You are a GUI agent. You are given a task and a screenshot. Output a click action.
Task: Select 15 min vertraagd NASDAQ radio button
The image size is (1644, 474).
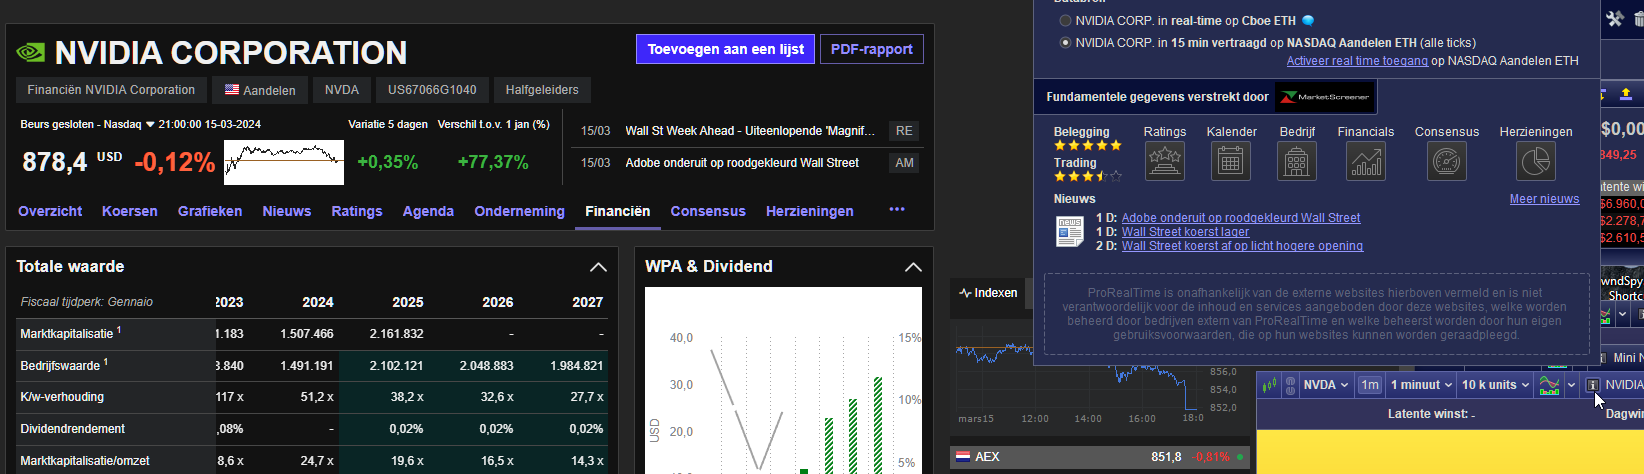pyautogui.click(x=1065, y=43)
